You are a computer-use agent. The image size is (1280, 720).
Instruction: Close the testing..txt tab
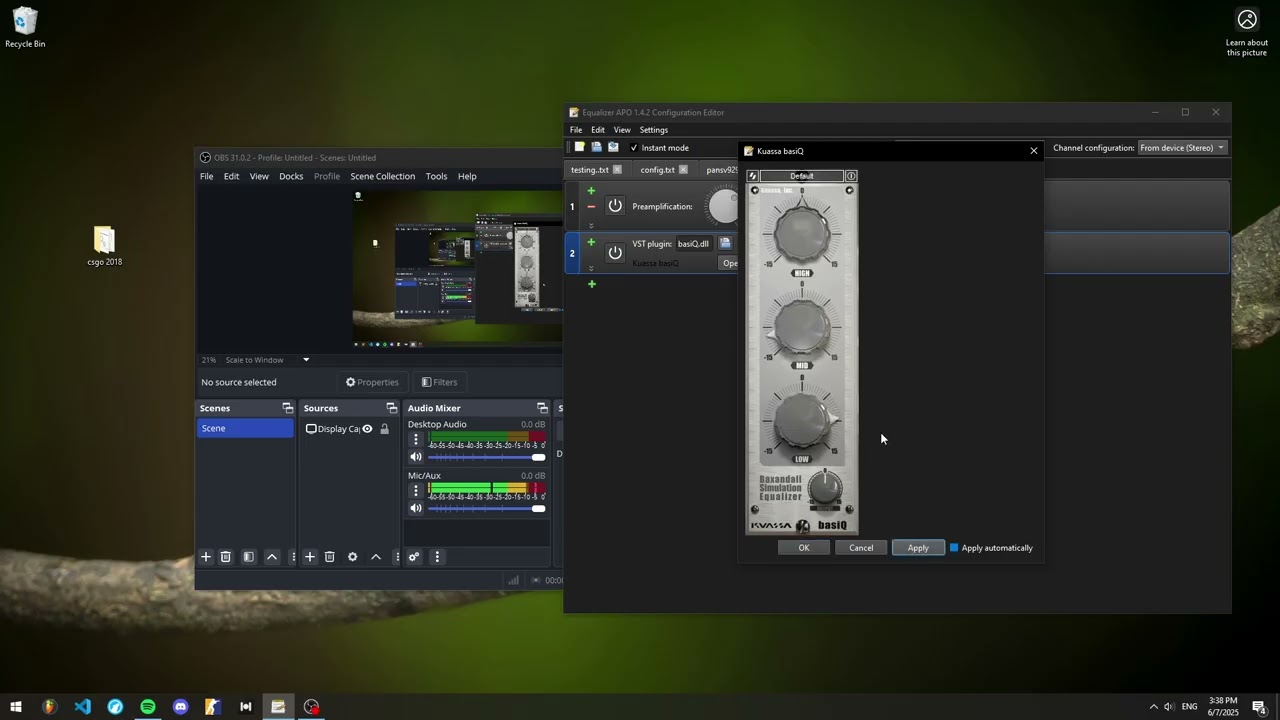617,170
